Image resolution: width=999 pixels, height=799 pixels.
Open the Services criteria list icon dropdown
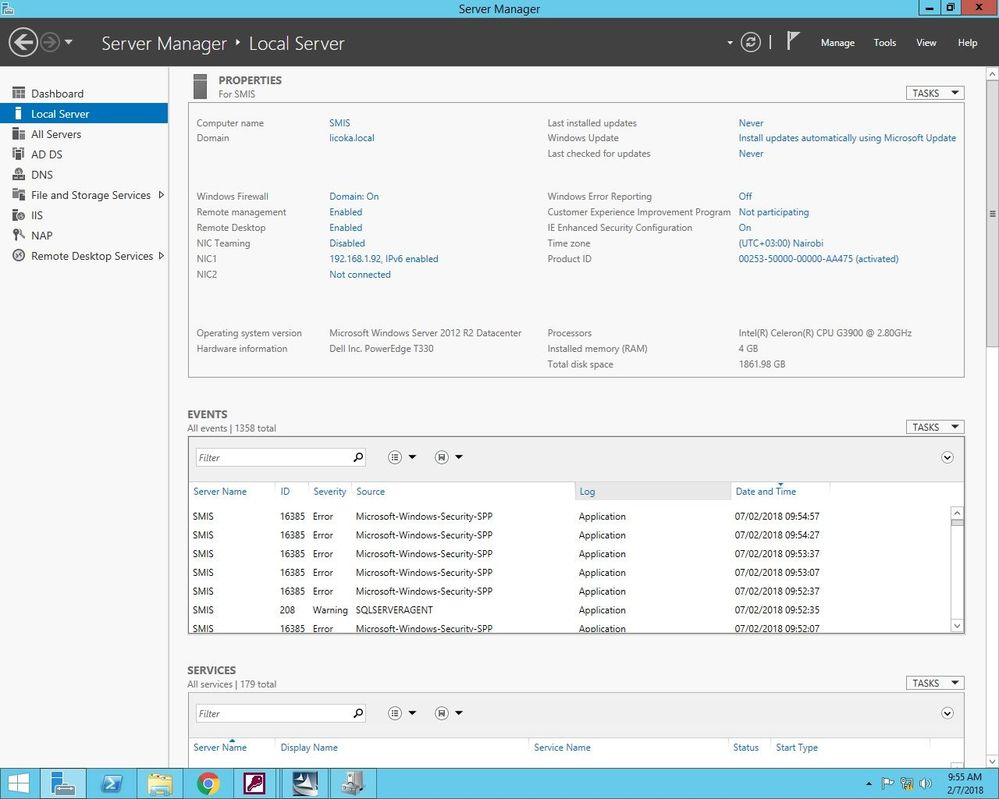(x=401, y=713)
